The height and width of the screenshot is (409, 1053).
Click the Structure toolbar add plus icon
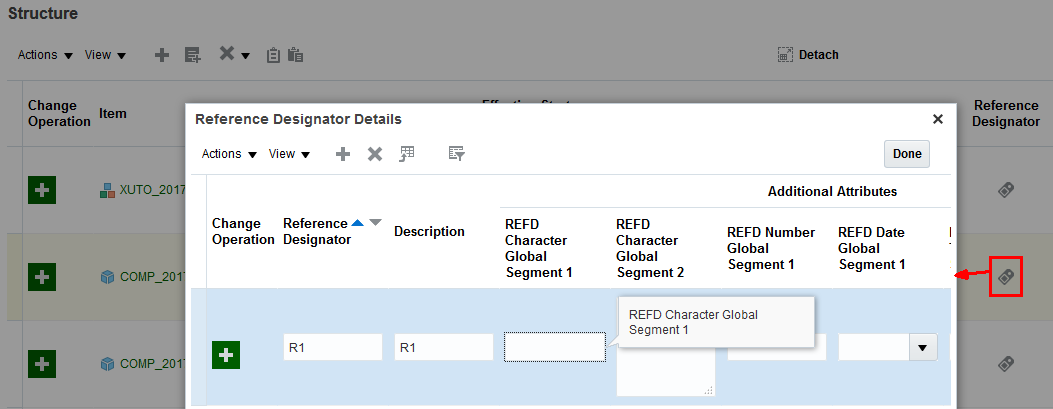click(x=161, y=55)
